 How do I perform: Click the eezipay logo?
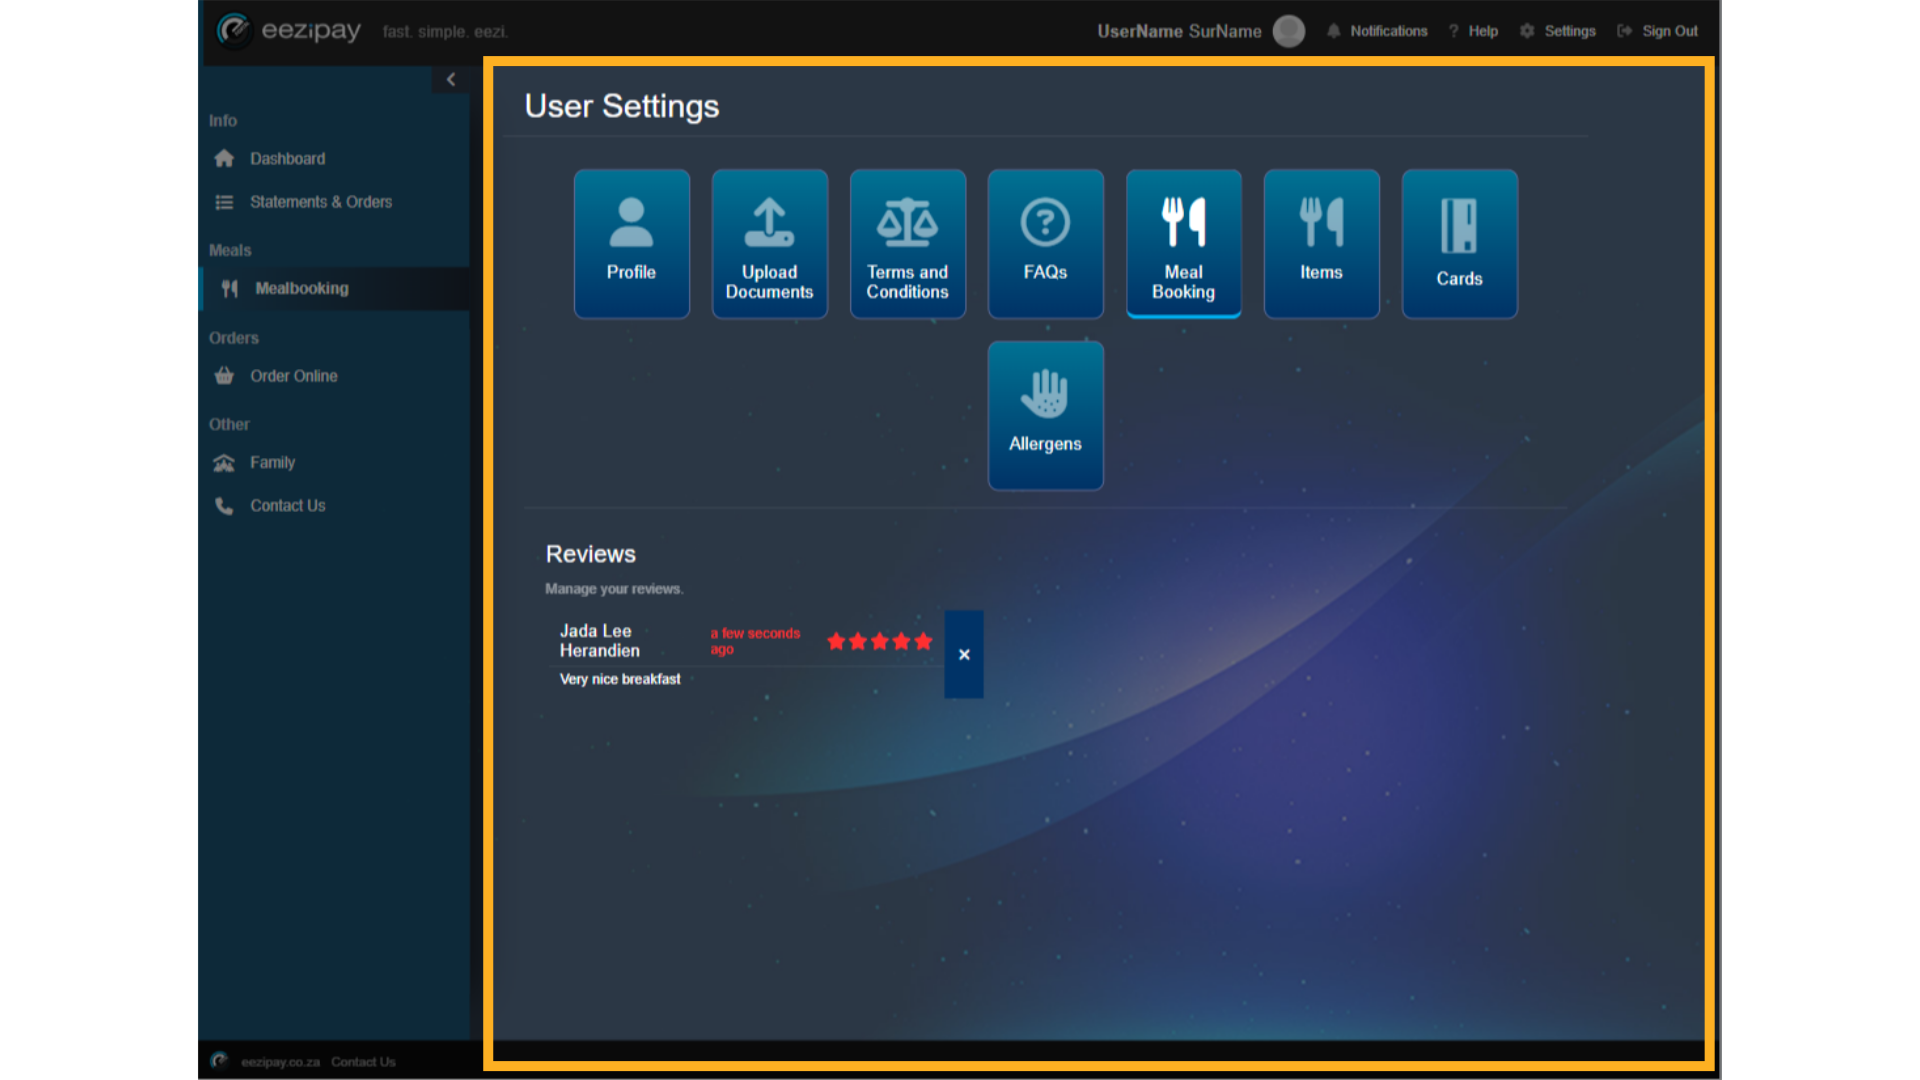pos(289,30)
